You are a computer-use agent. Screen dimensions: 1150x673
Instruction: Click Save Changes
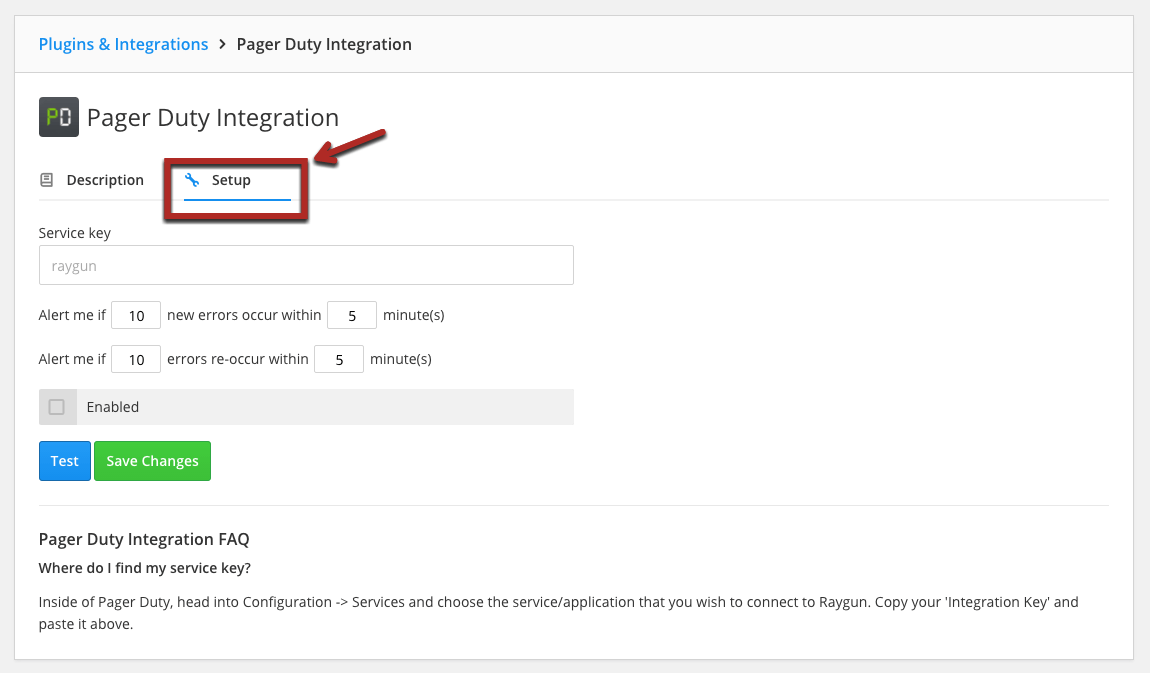pos(152,460)
